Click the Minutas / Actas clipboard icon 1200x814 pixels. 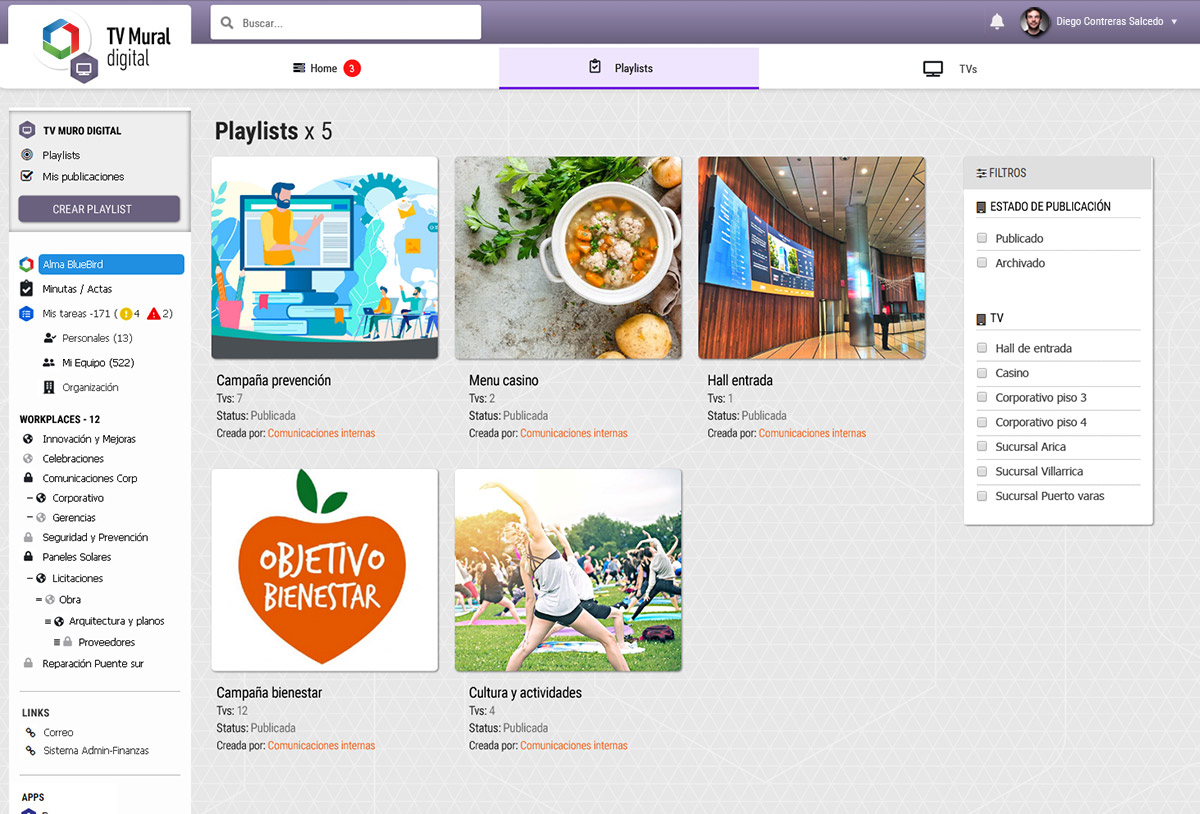[x=27, y=289]
